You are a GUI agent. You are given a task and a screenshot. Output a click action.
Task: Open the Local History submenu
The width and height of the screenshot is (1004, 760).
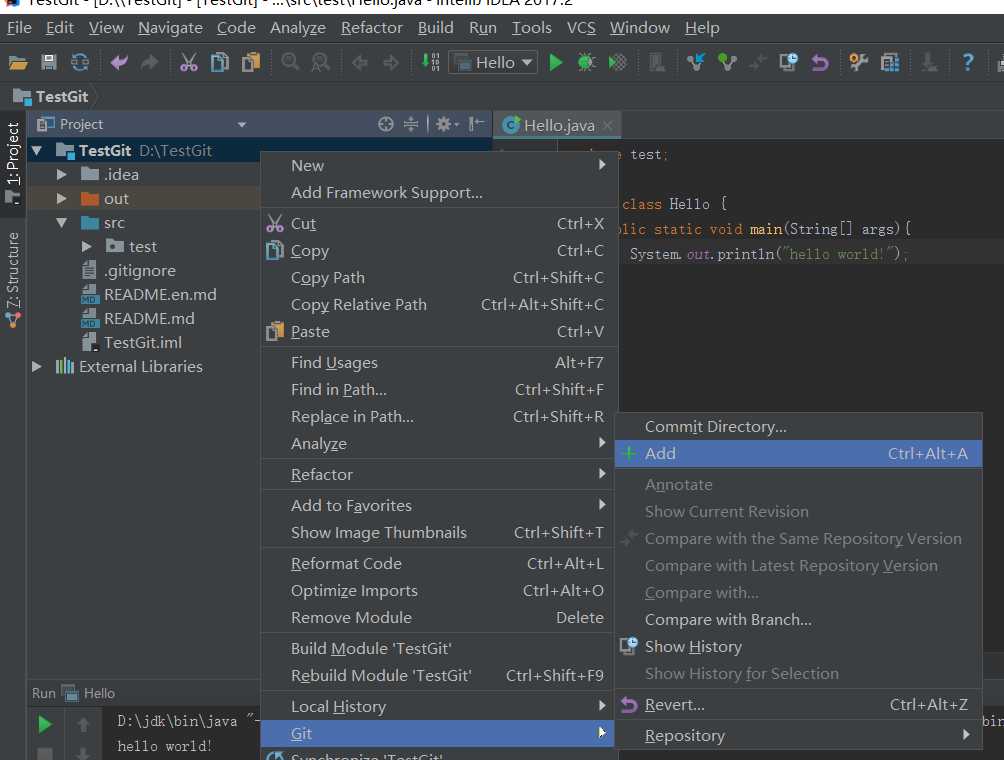click(440, 706)
